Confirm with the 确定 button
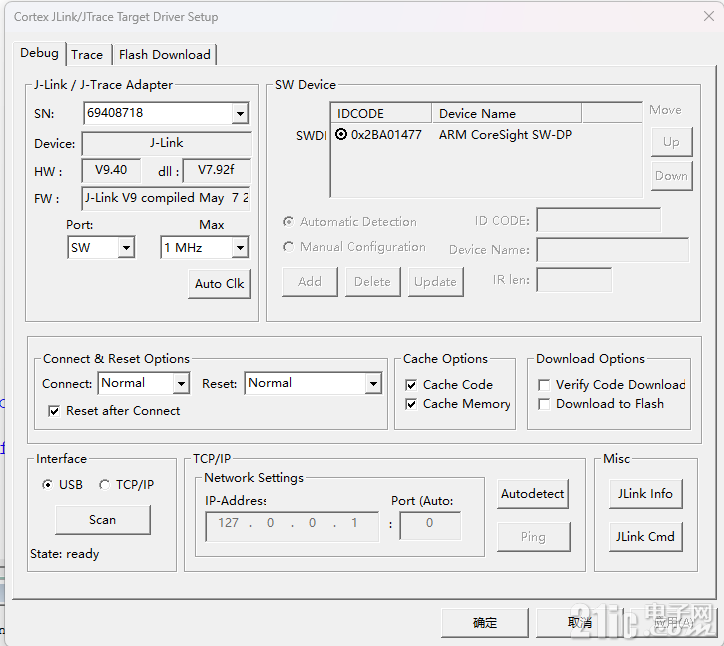 click(485, 622)
